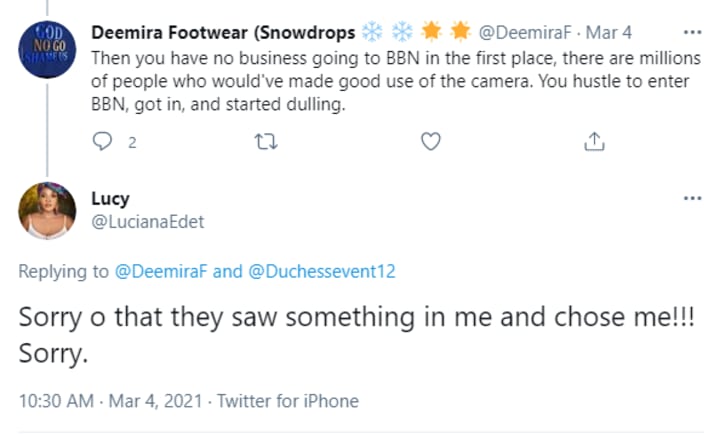
Task: Click the Twitter for iPhone source link
Action: (289, 400)
